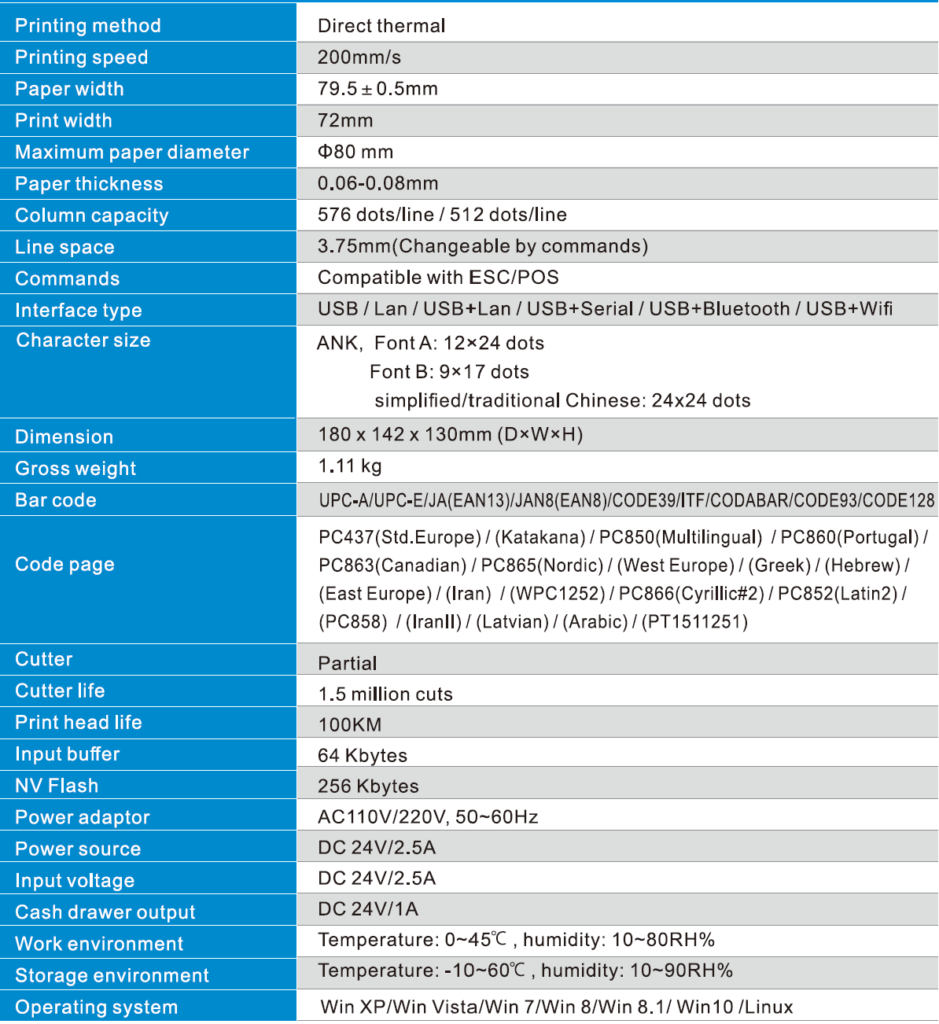
Task: Select the "Partial" cutter value
Action: coord(347,663)
